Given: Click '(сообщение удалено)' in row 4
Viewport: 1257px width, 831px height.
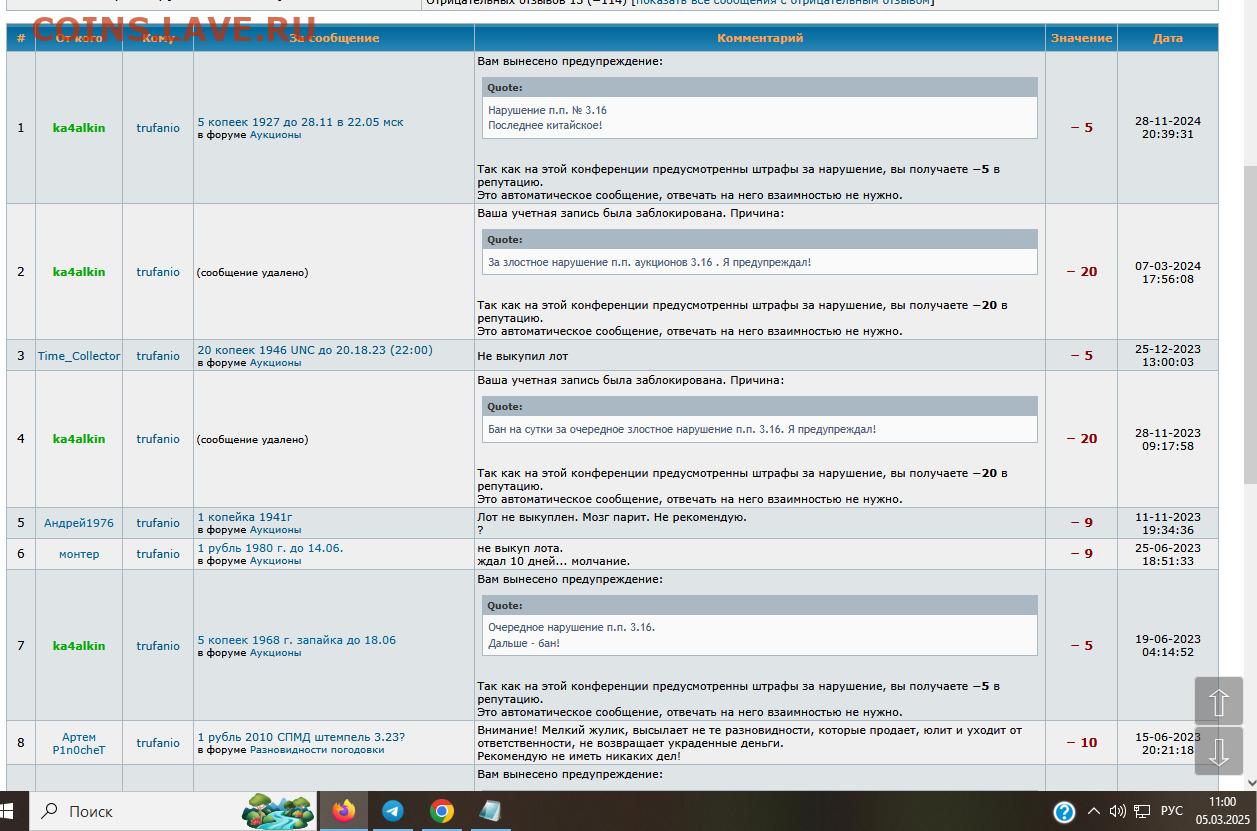Looking at the screenshot, I should click(252, 439).
